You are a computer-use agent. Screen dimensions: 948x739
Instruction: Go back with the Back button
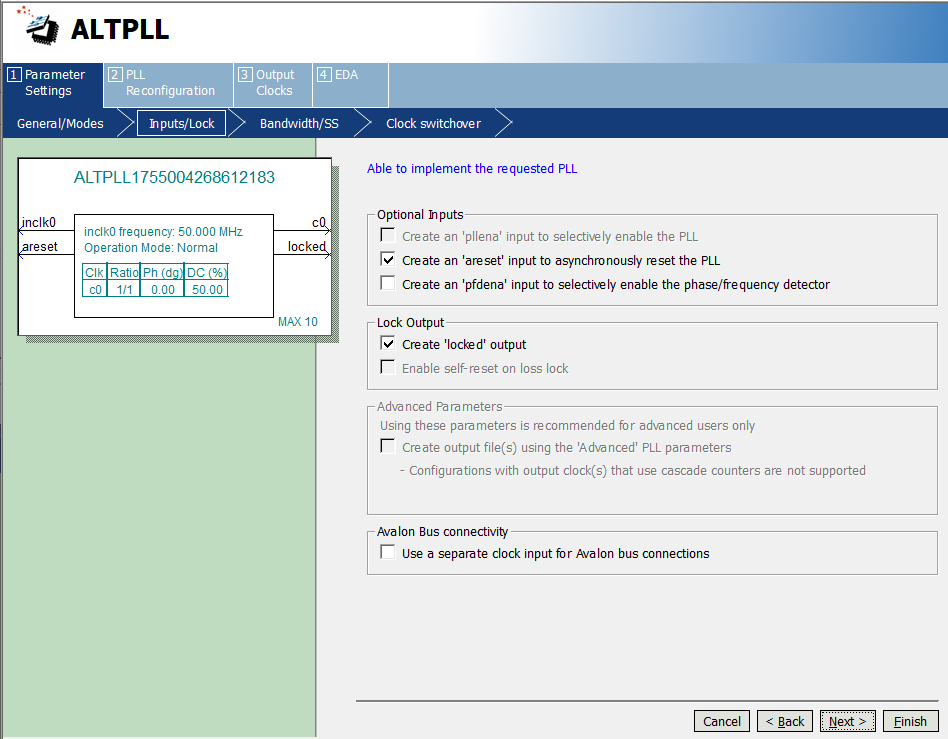tap(785, 721)
